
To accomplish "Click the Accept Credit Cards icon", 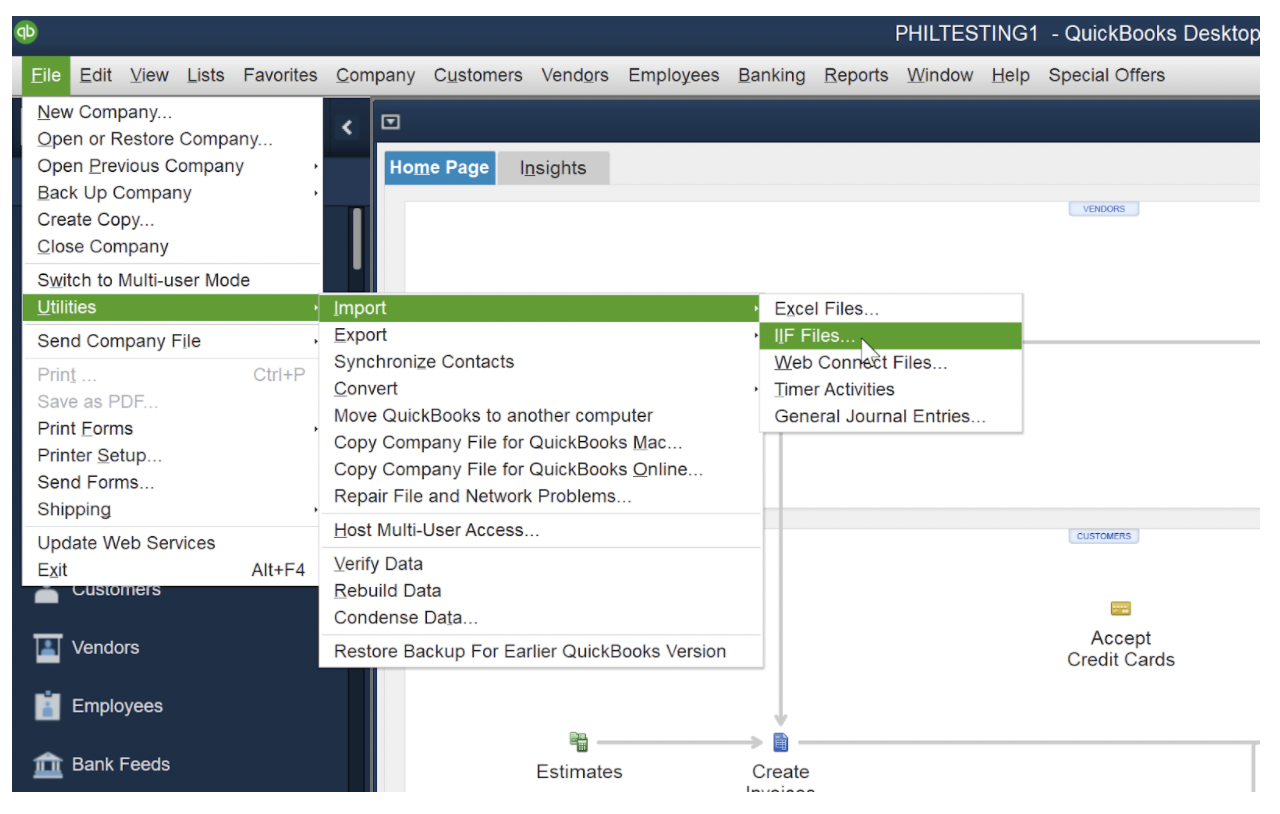I will click(1120, 608).
